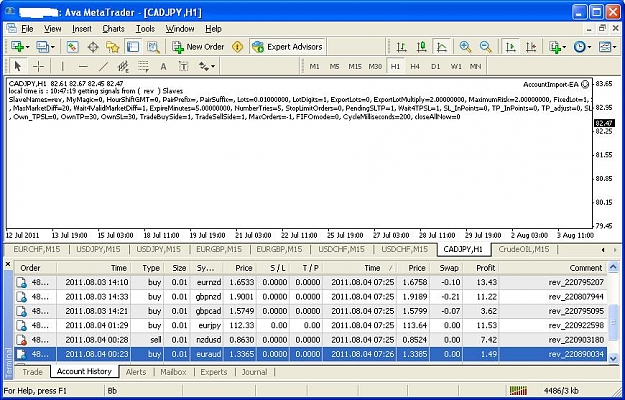
Task: Open the Charts menu
Action: [x=114, y=29]
